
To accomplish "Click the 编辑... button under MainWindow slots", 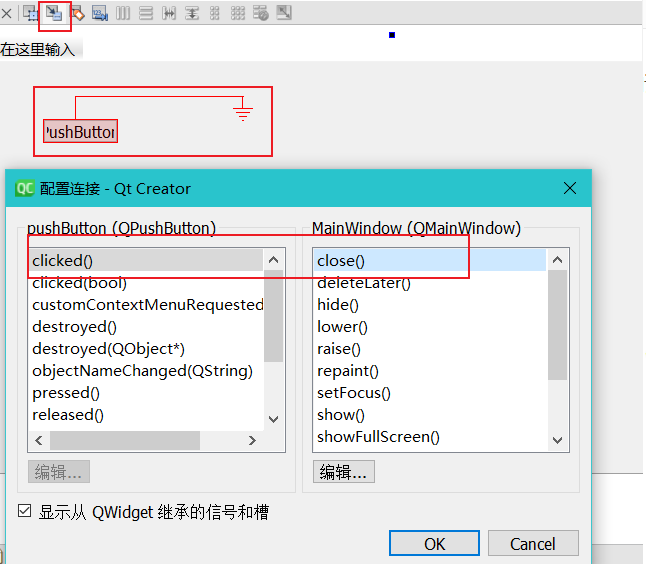I will tap(343, 472).
